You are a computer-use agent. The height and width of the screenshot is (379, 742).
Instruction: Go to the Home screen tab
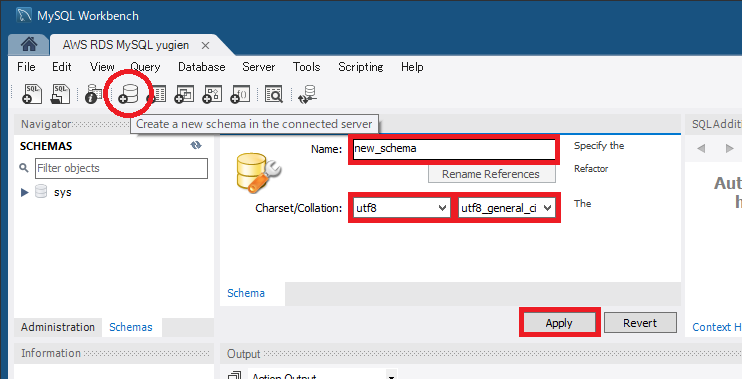click(x=29, y=45)
